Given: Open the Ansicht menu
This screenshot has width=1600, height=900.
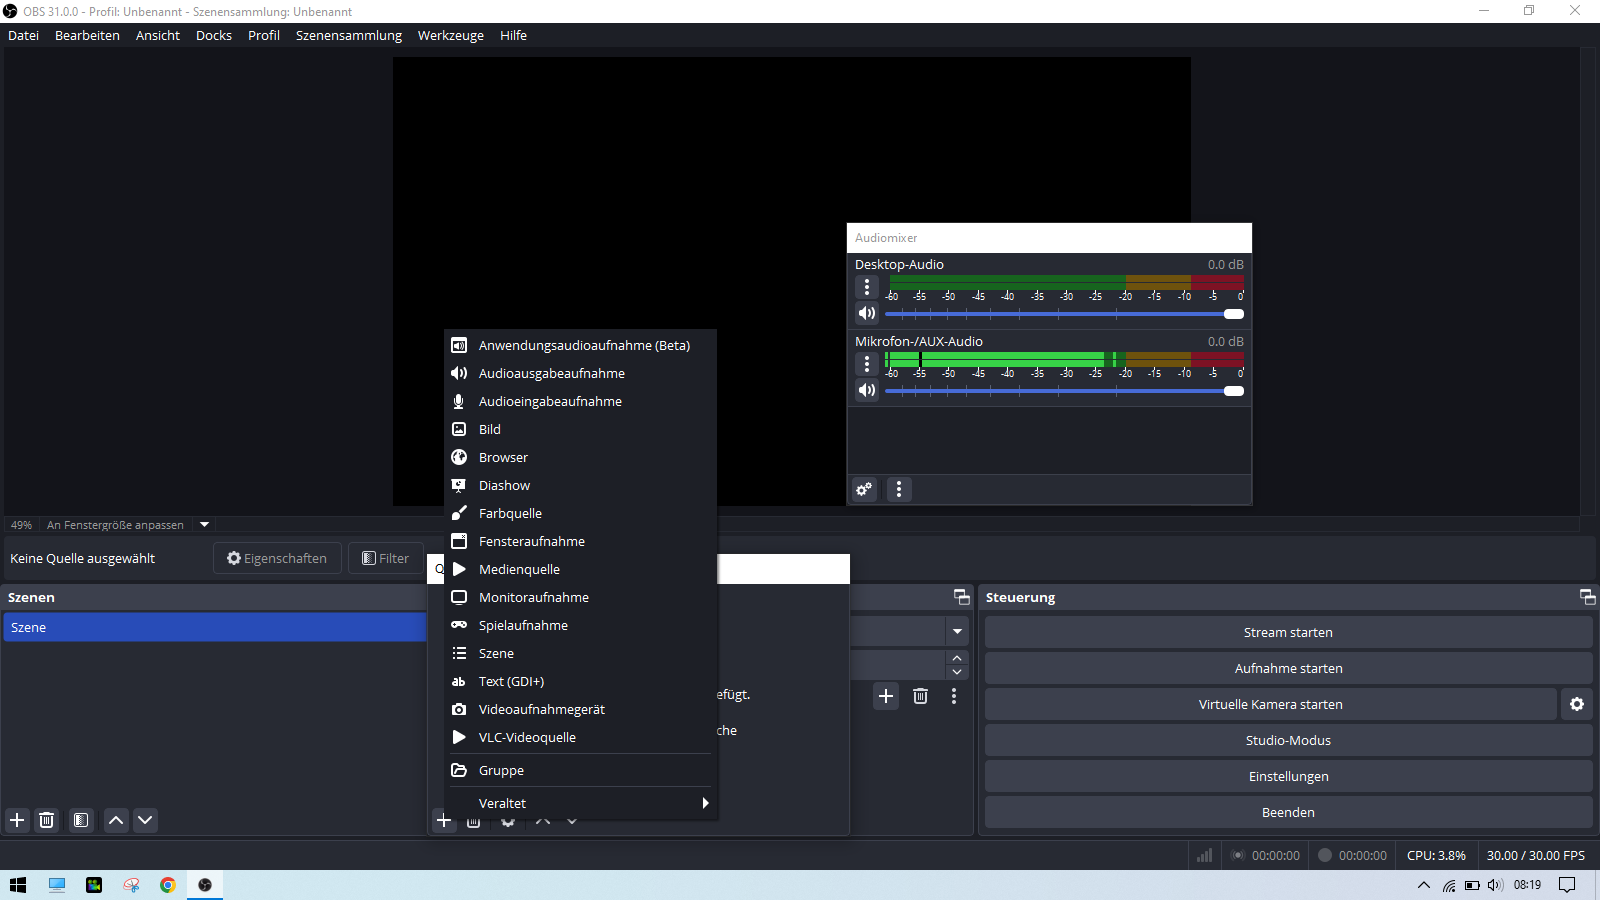Looking at the screenshot, I should tap(158, 35).
